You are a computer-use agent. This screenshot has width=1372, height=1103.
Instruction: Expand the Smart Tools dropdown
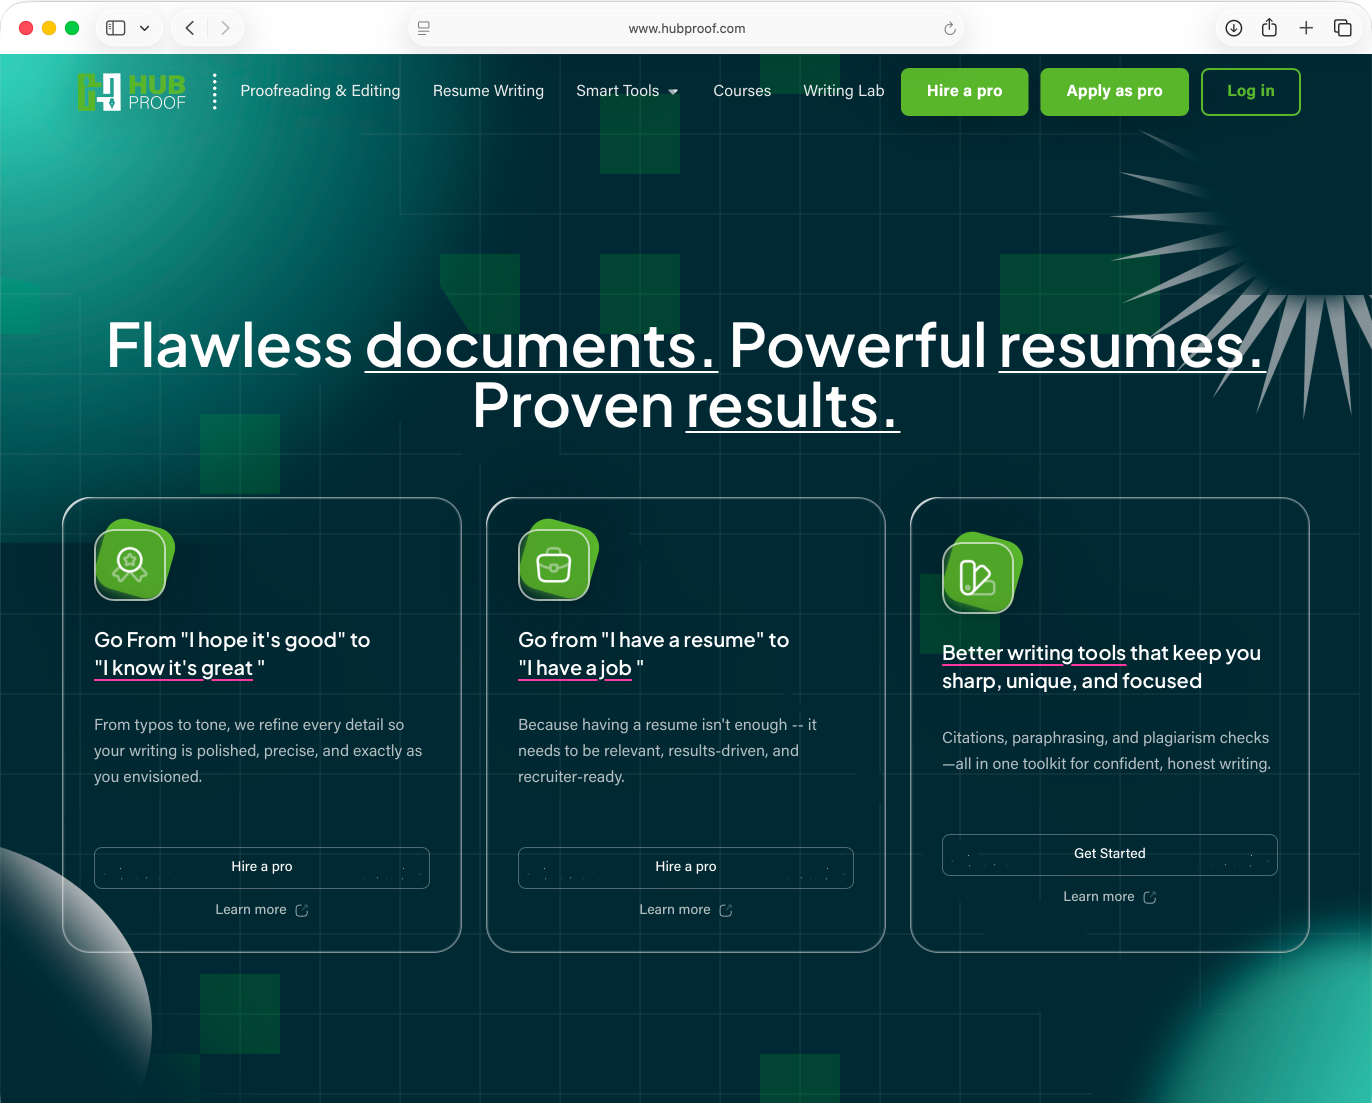627,91
